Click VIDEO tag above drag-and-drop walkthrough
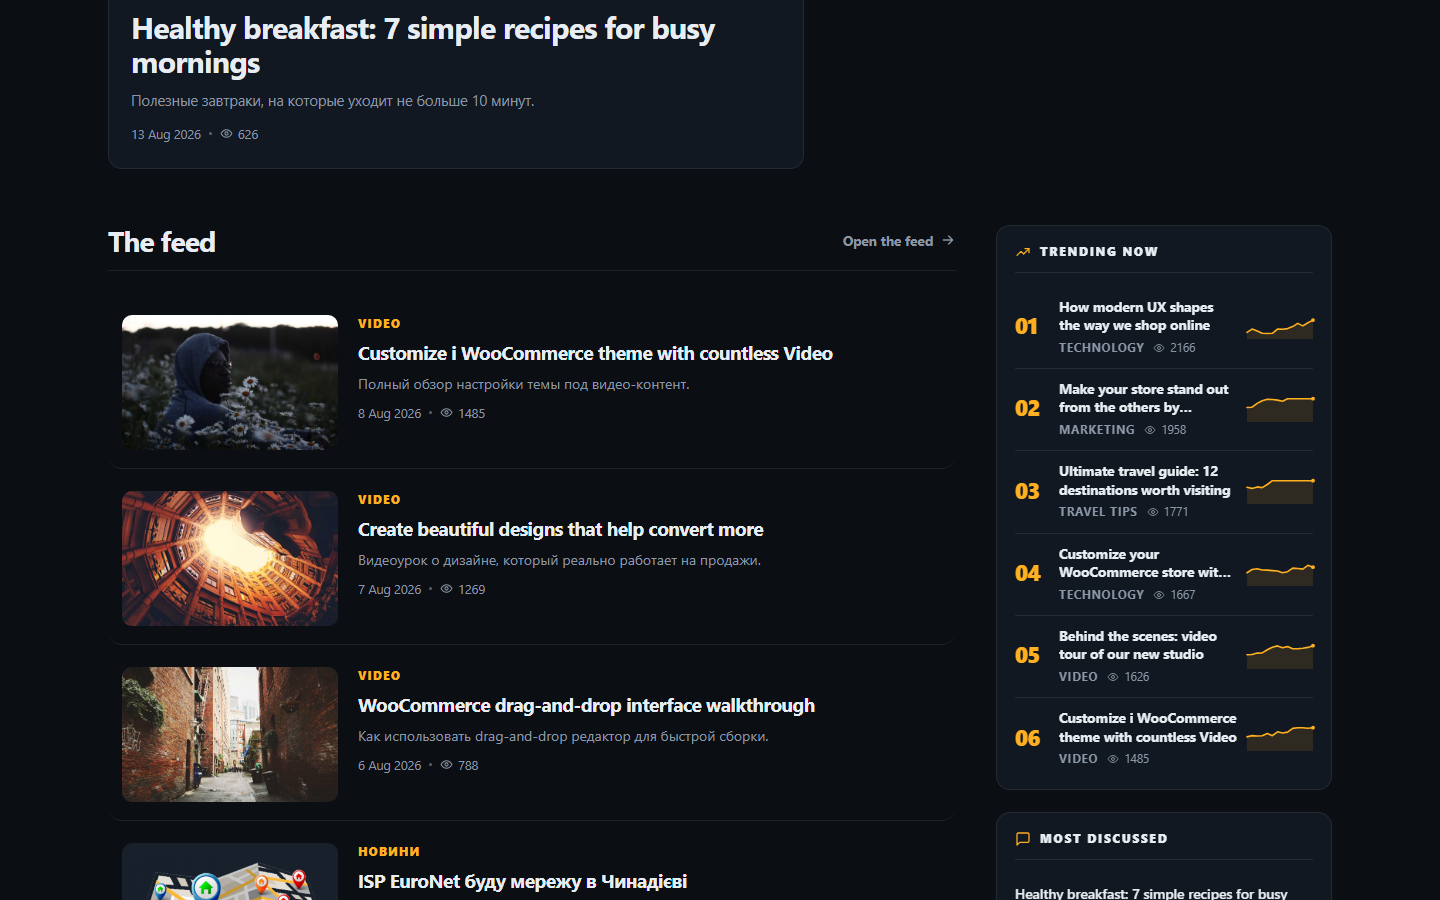Screen dimensions: 1440x900 click(x=379, y=676)
